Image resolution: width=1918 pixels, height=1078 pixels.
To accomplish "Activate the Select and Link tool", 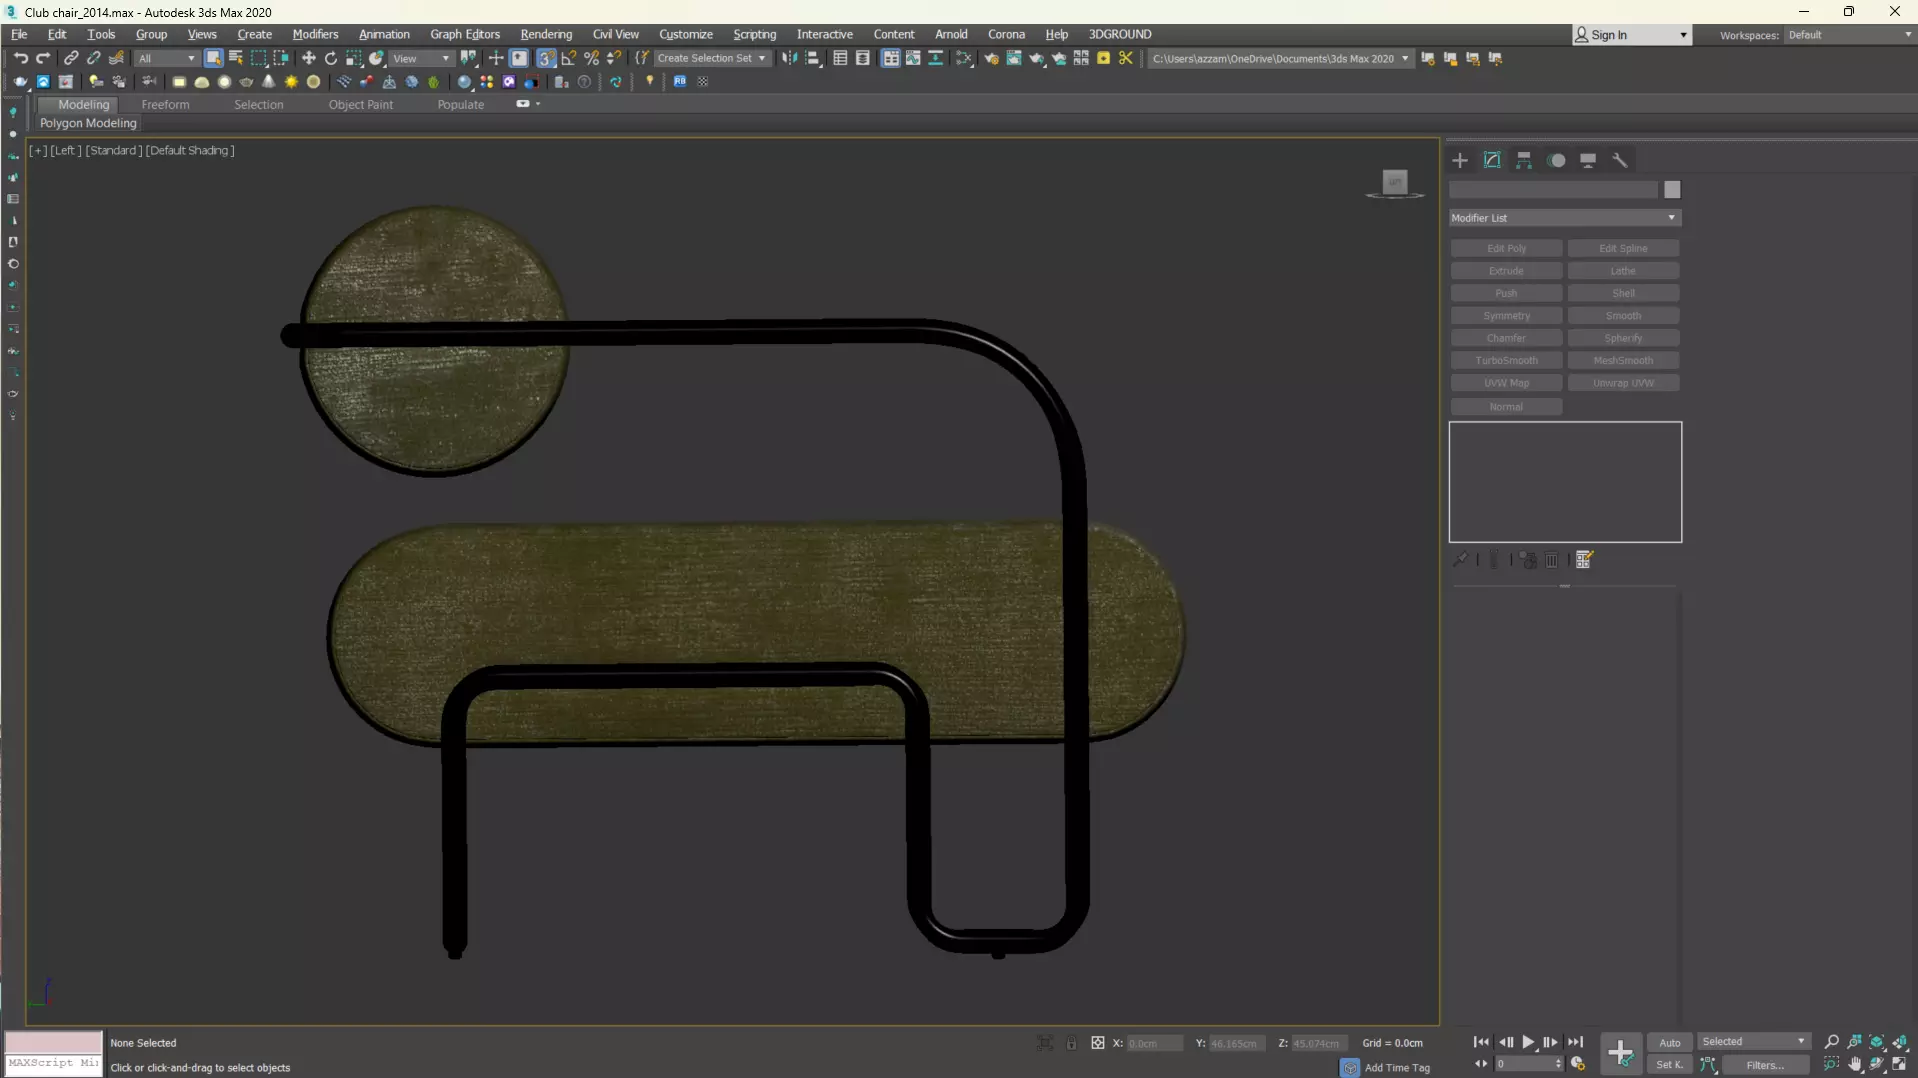I will click(71, 58).
